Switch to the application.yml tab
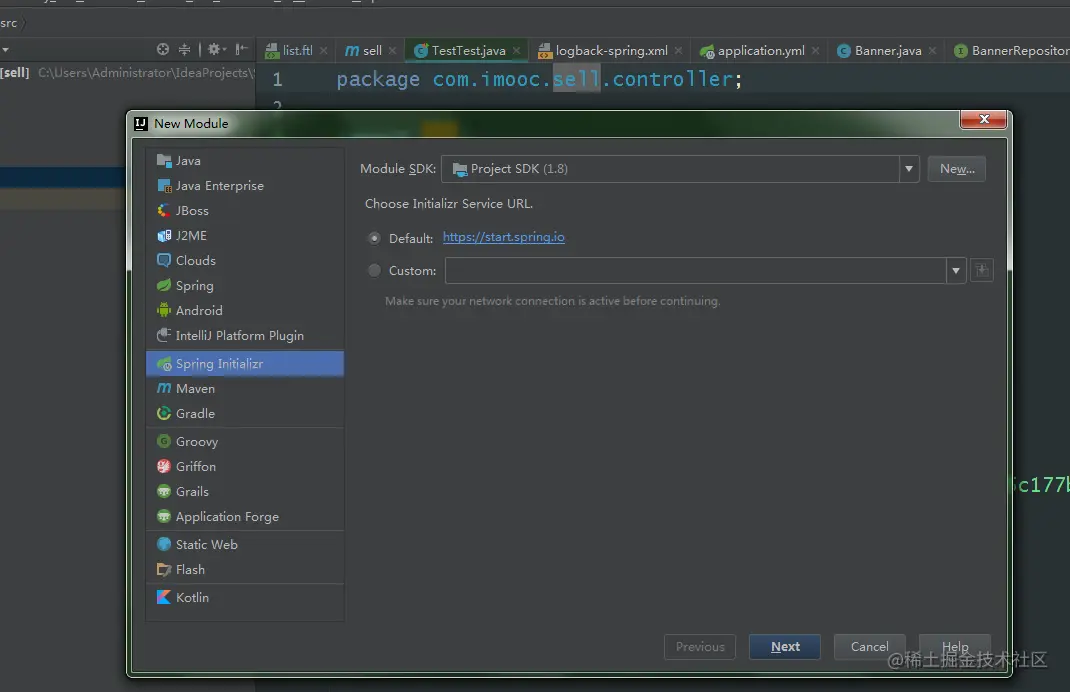Viewport: 1070px width, 692px height. tap(760, 51)
